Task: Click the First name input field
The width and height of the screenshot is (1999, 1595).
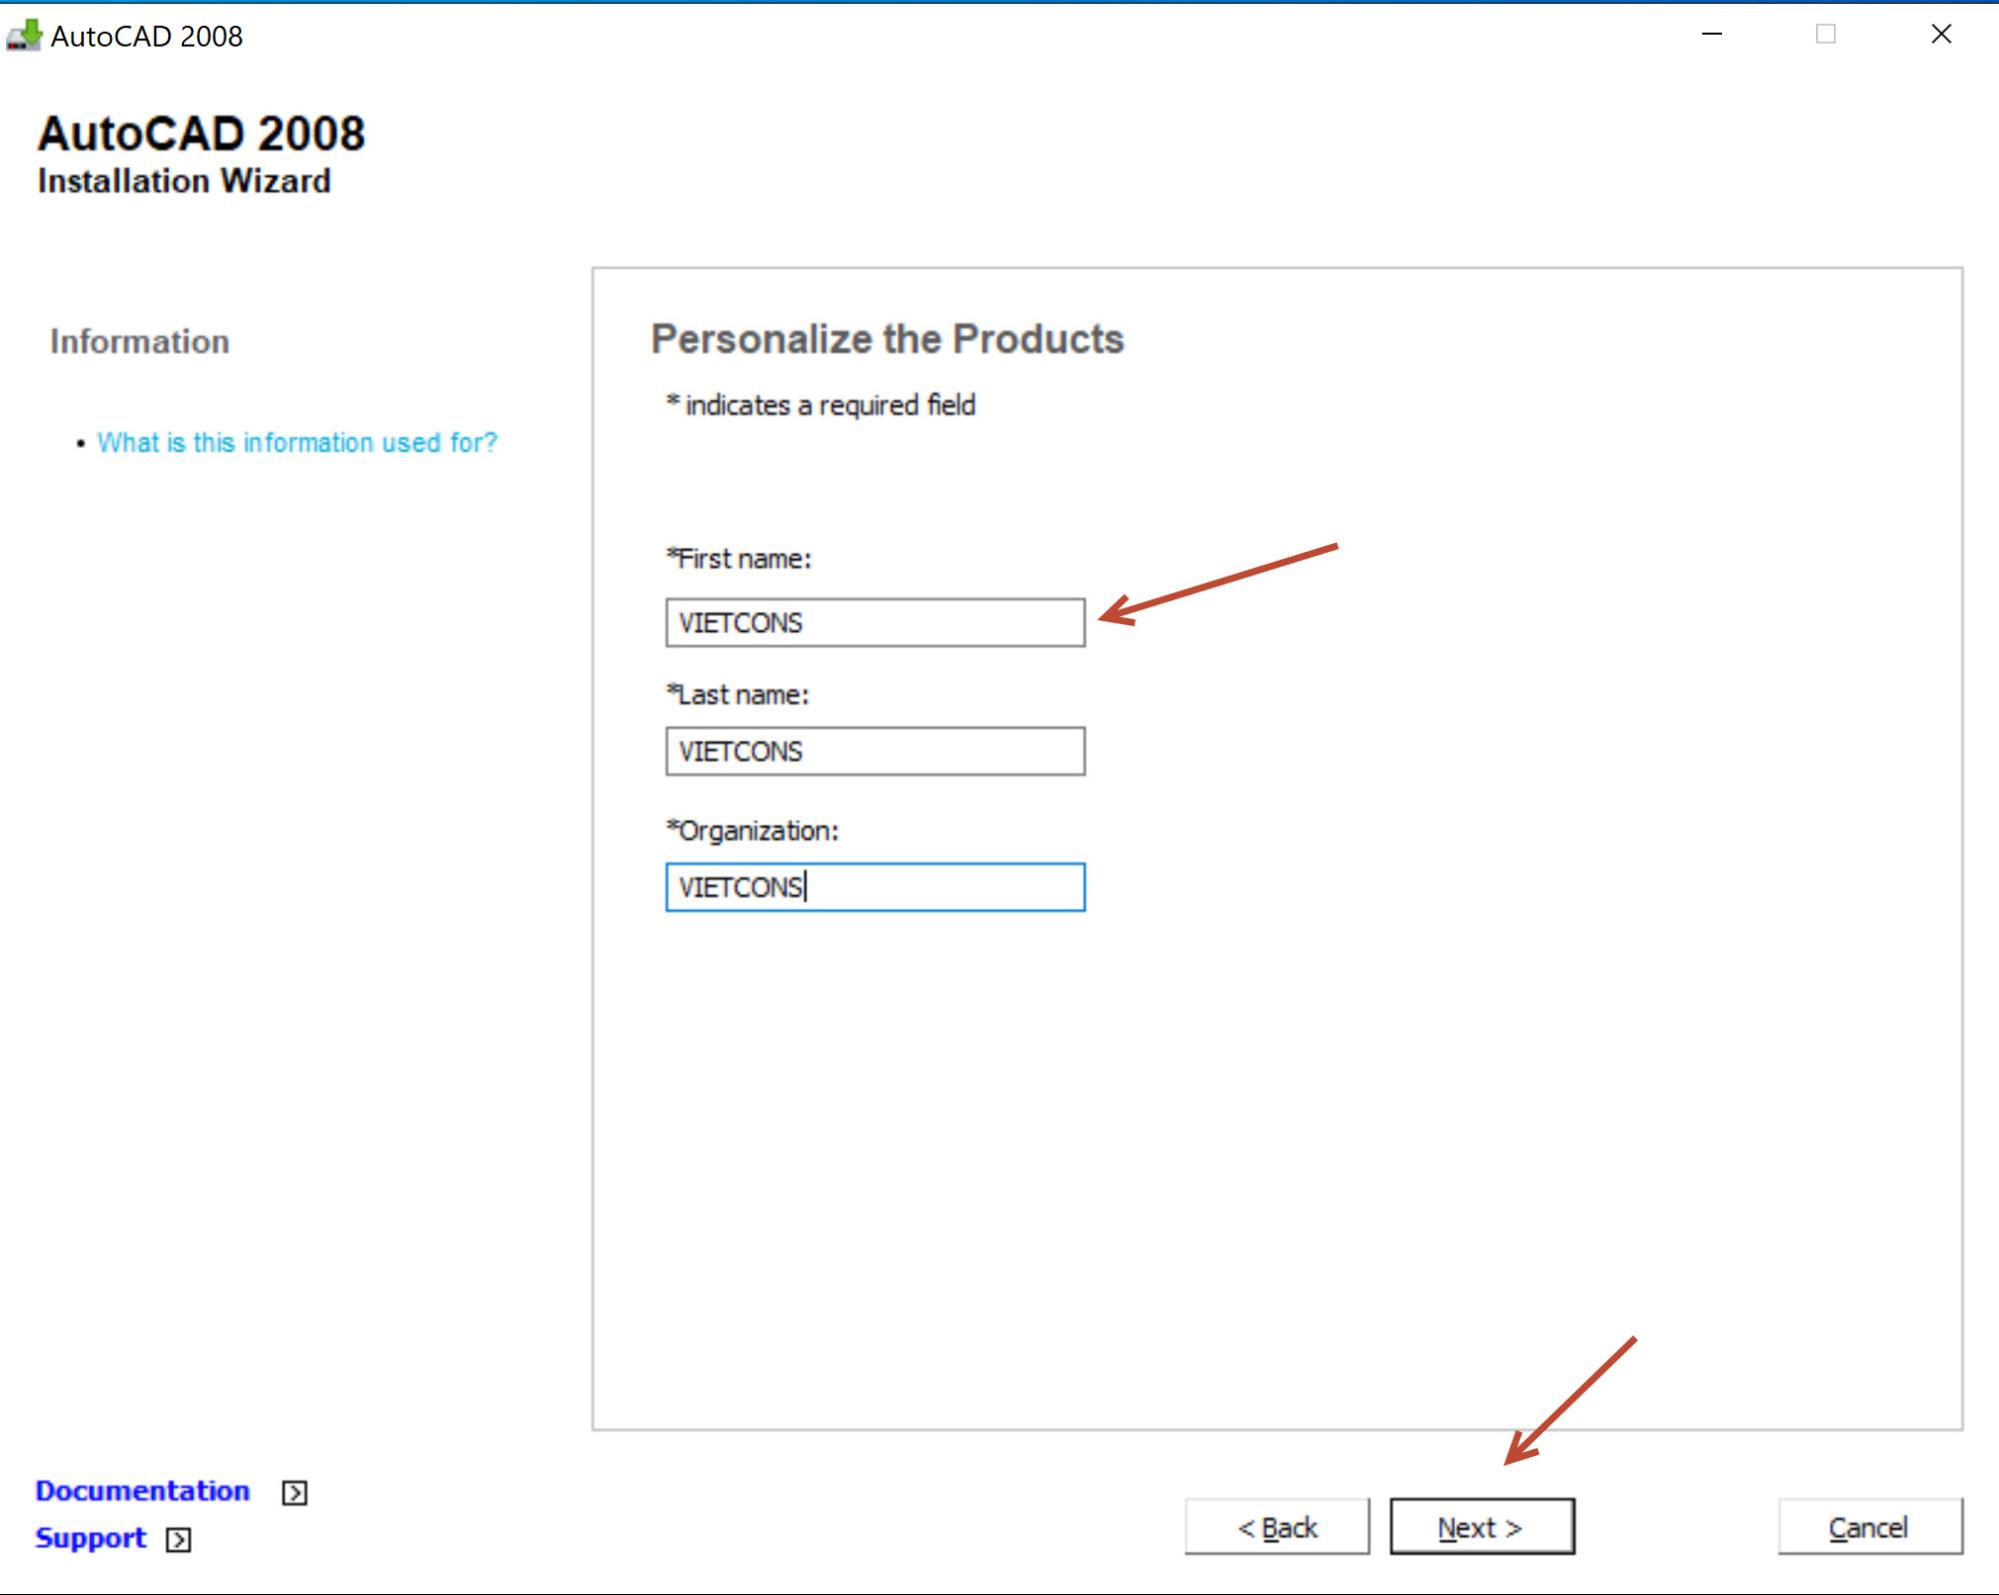Action: point(875,623)
